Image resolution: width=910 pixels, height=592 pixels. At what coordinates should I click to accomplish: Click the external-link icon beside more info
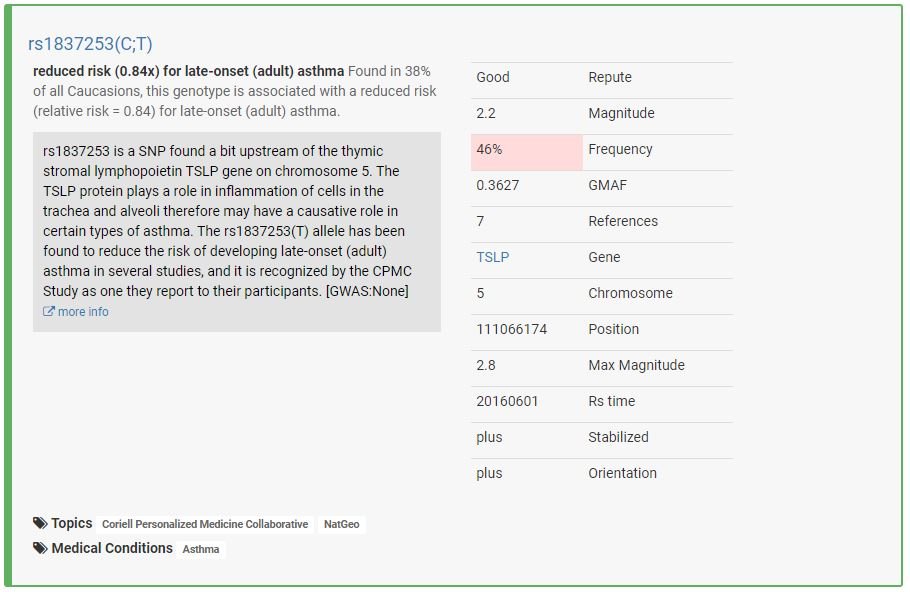pos(49,312)
